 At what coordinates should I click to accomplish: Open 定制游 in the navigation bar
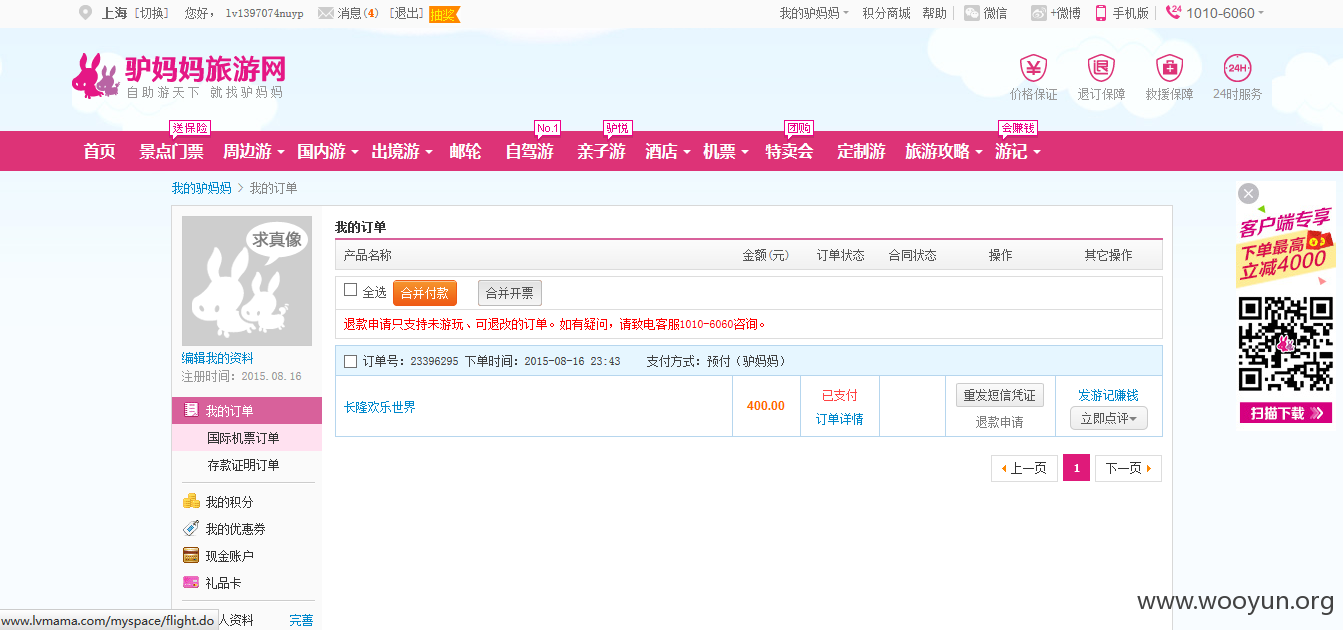click(x=861, y=152)
